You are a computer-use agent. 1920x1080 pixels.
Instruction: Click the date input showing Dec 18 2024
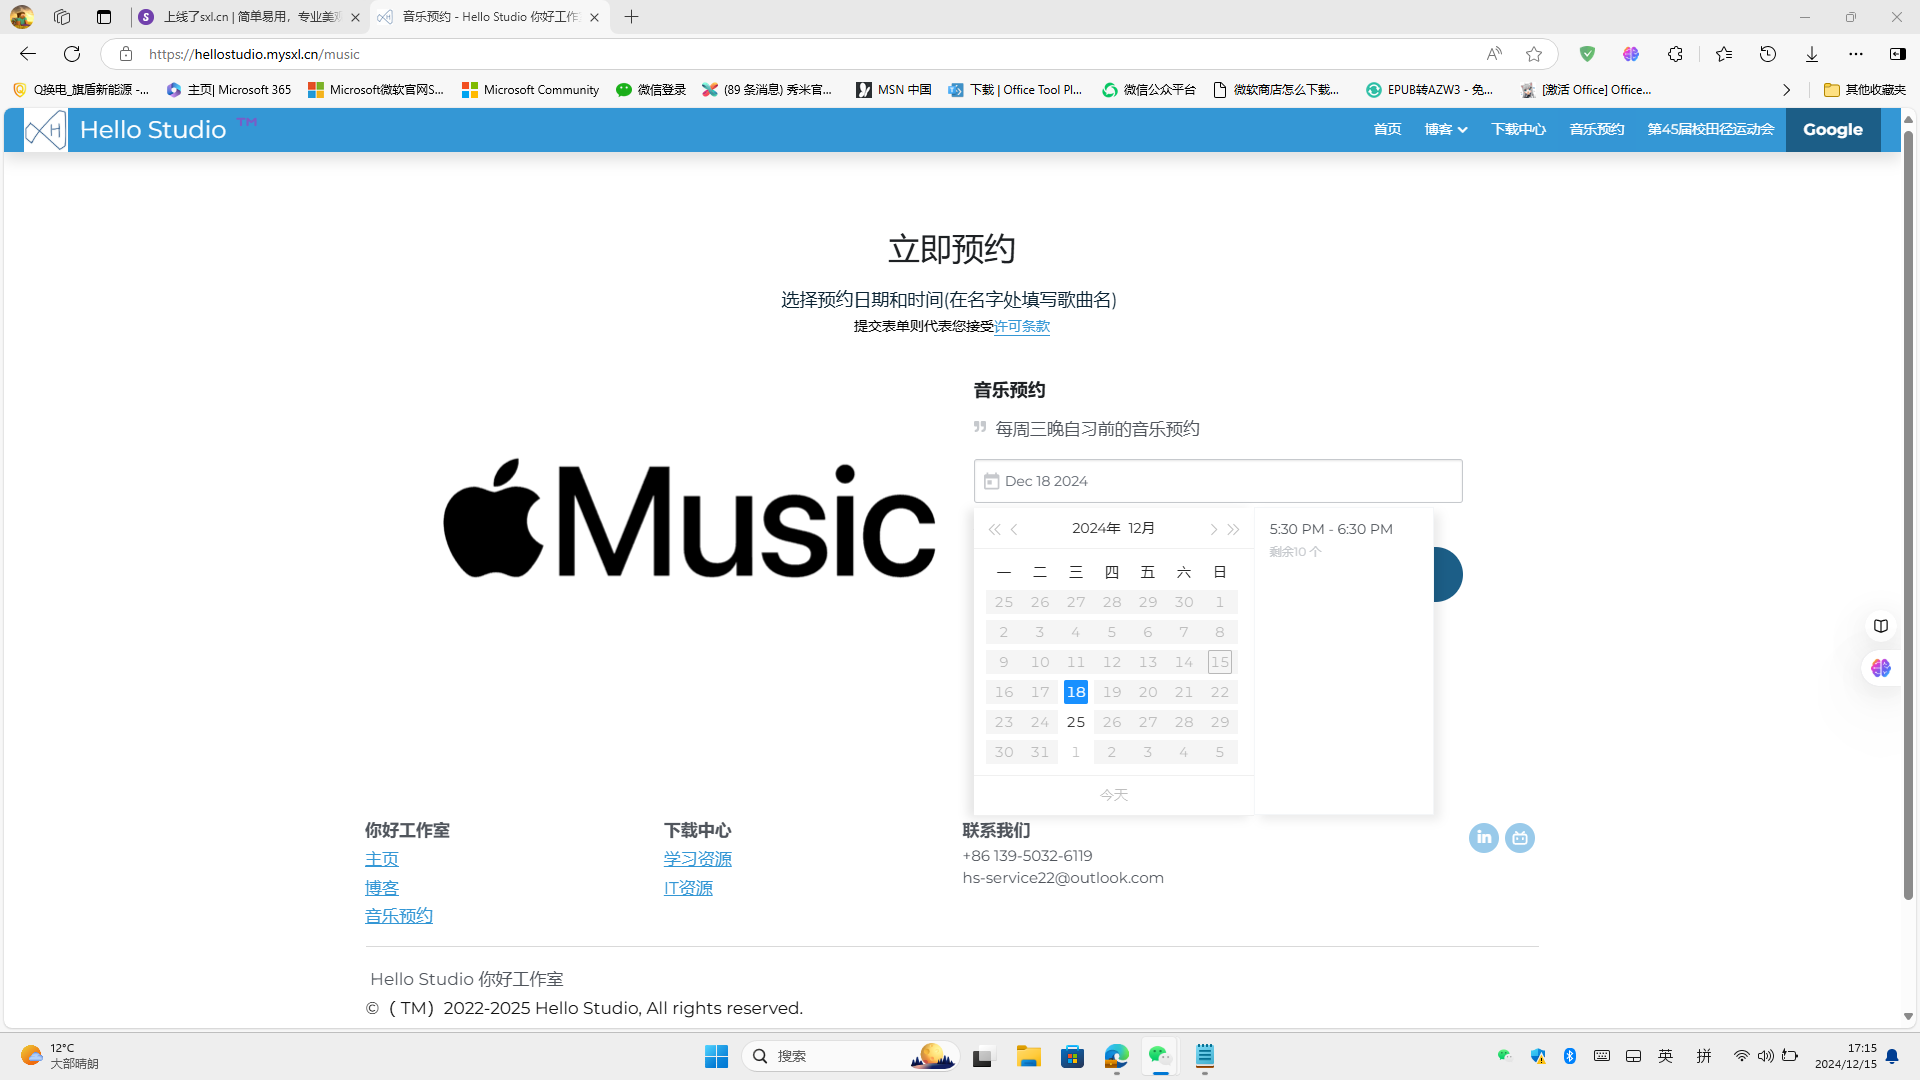[1218, 481]
